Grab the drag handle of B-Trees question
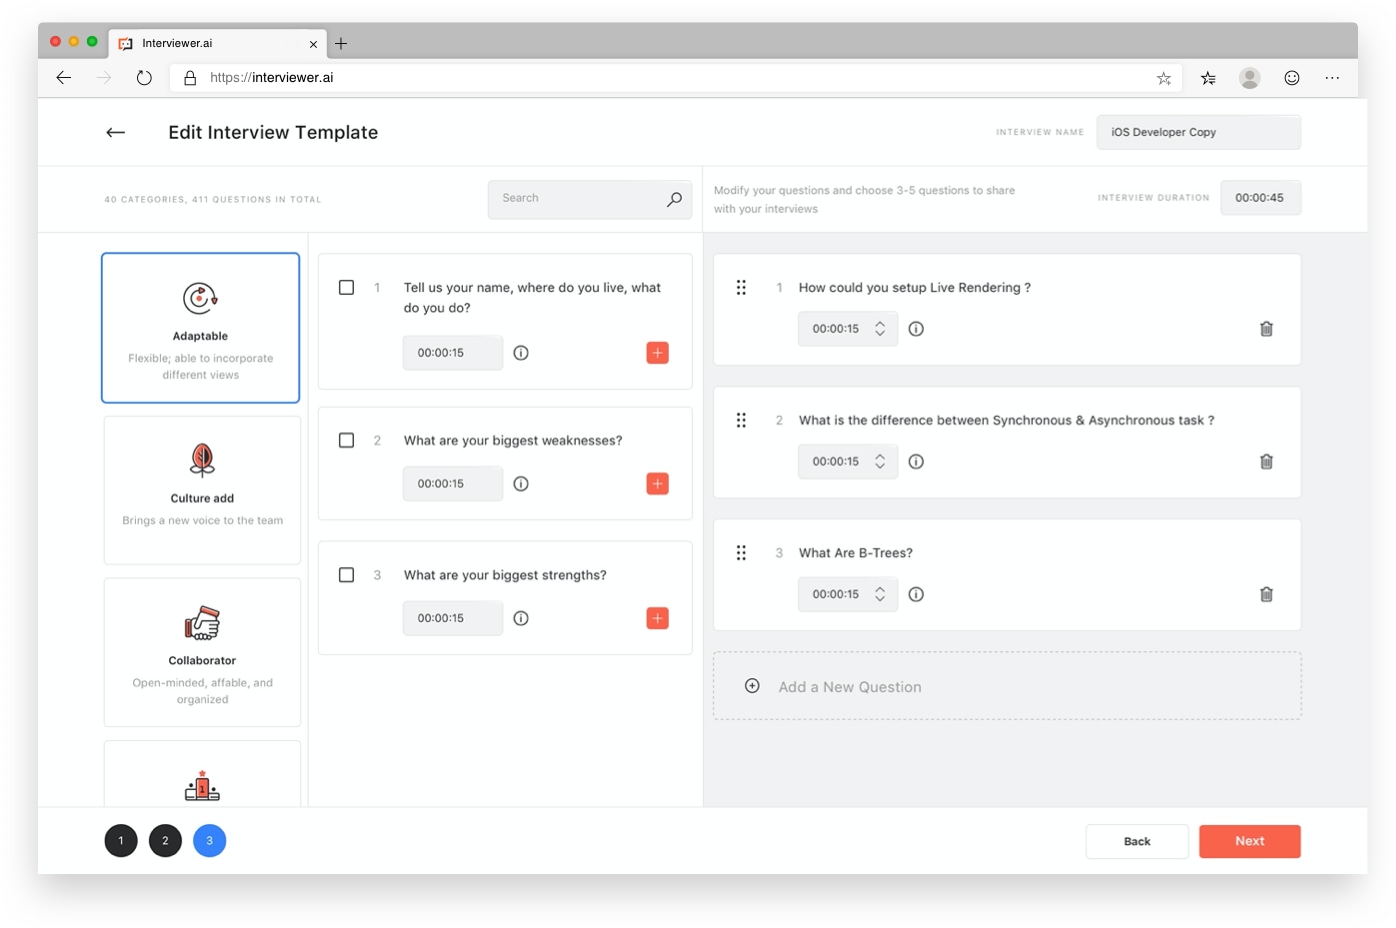Screen dimensions: 1396x928 [x=741, y=553]
